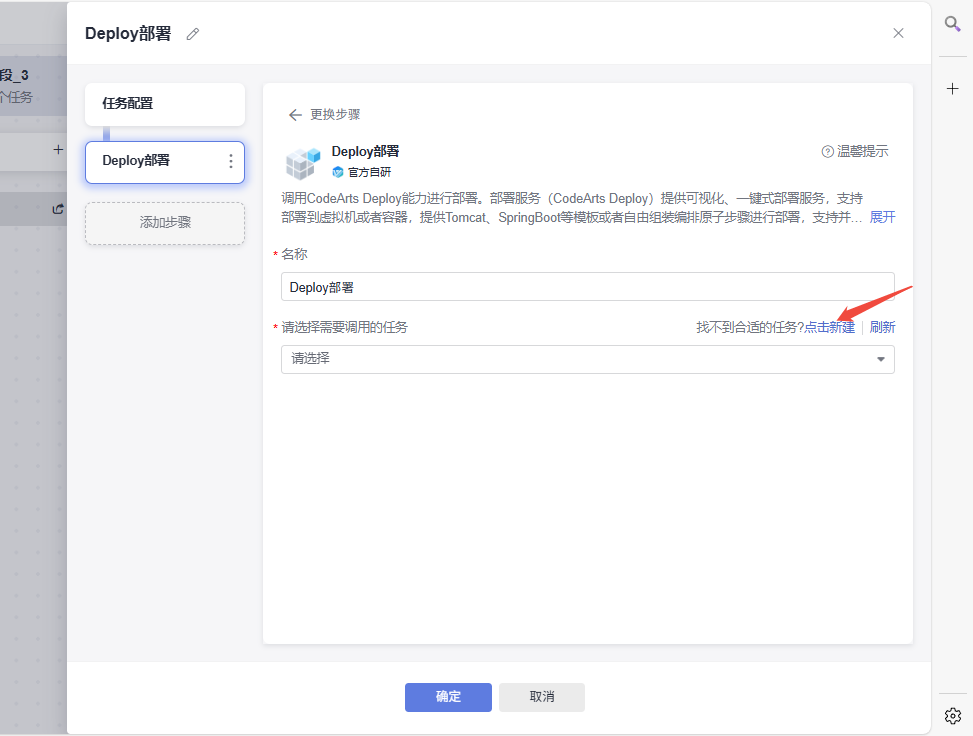The image size is (973, 736).
Task: Close the Deploy部署 dialog with X
Action: pos(898,34)
